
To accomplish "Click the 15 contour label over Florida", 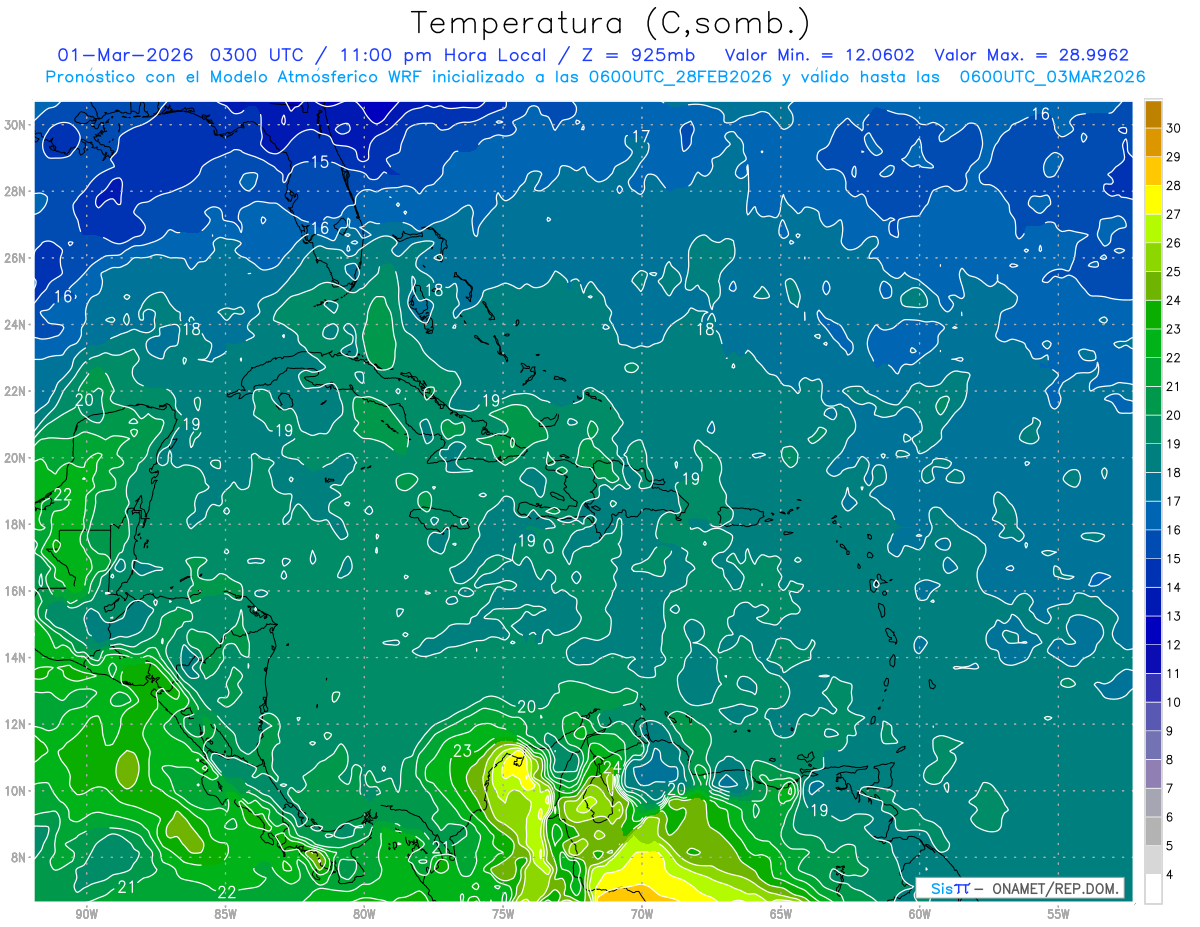I will (320, 162).
